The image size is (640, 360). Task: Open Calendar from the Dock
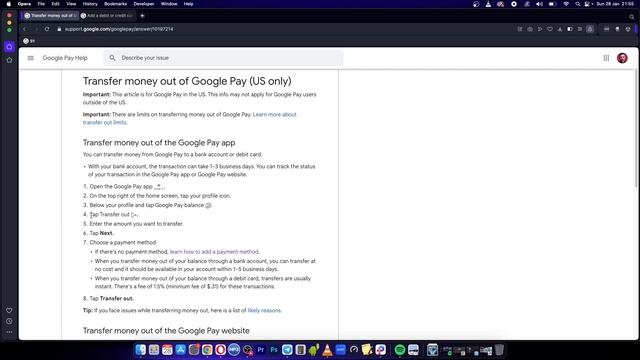tap(167, 350)
